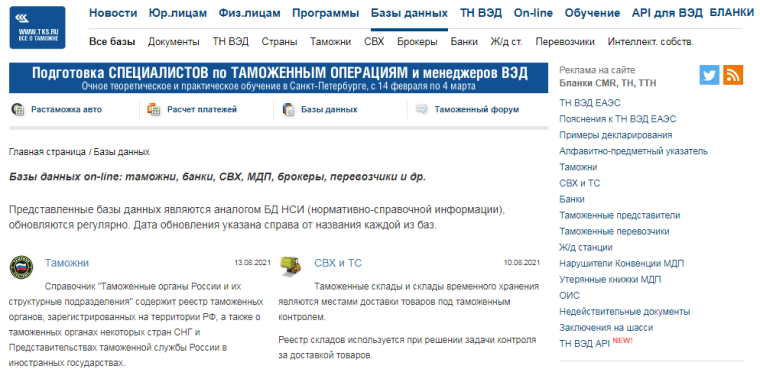Open ТН ВЭД API sidebar link
Image resolution: width=760 pixels, height=369 pixels.
(x=584, y=343)
